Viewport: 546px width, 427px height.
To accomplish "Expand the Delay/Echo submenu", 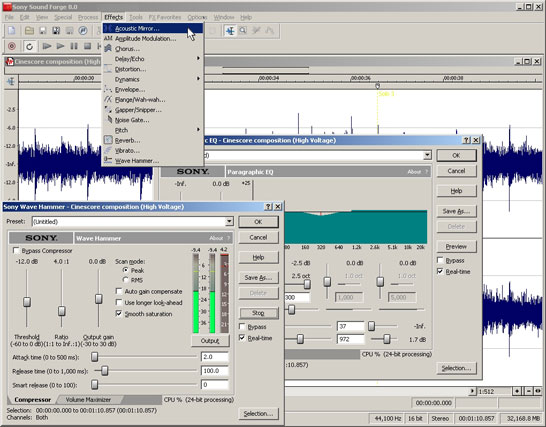I will pyautogui.click(x=153, y=59).
